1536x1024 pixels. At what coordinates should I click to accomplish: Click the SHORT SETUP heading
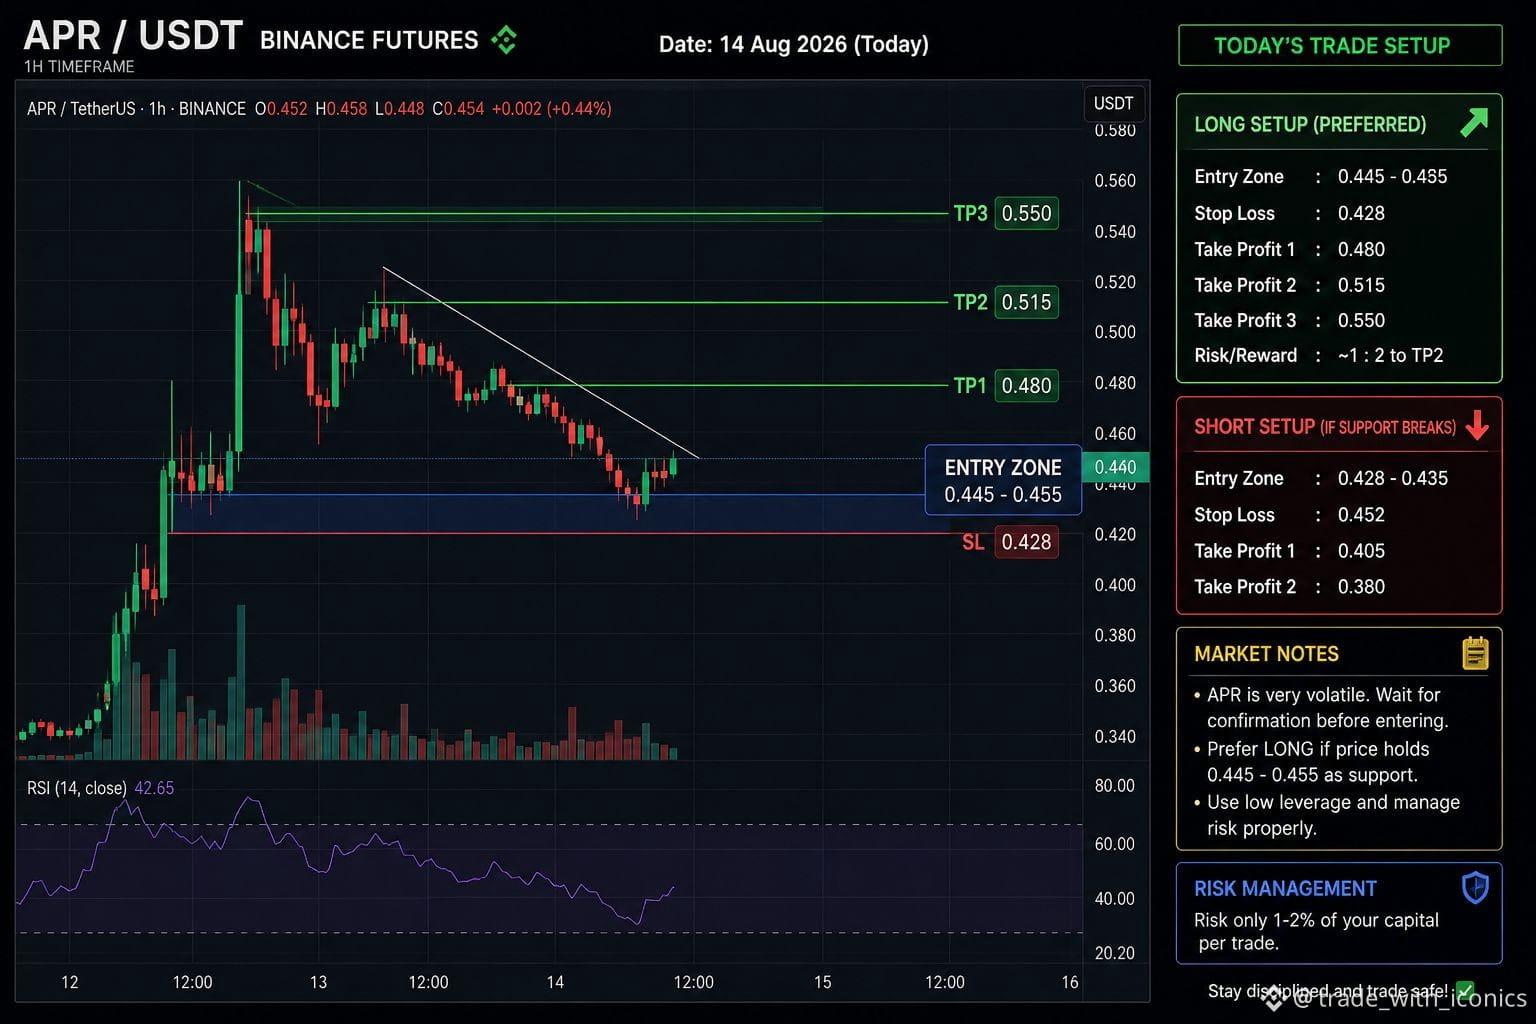[1325, 427]
